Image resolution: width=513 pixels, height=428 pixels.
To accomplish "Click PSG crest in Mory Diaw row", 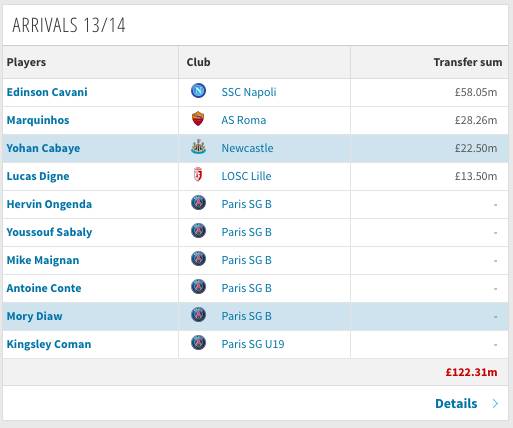I will pos(198,315).
